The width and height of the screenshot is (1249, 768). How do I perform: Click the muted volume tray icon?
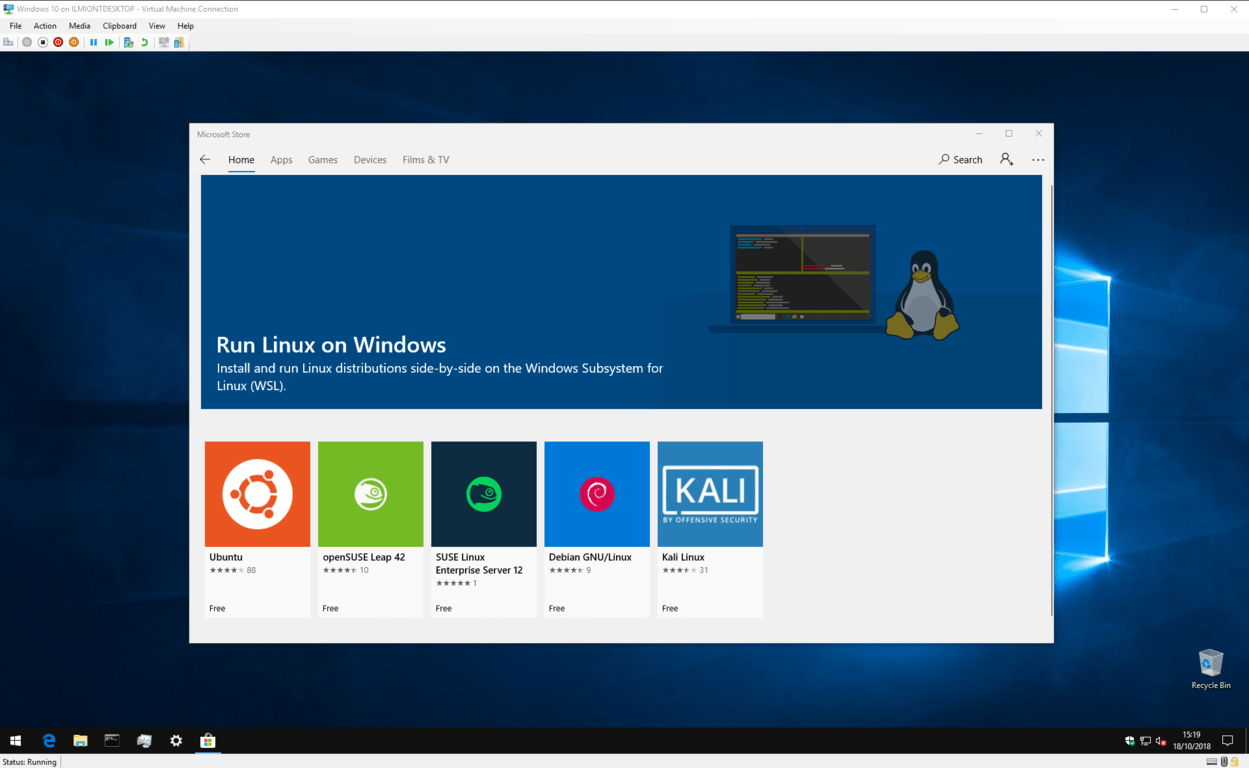(1161, 741)
